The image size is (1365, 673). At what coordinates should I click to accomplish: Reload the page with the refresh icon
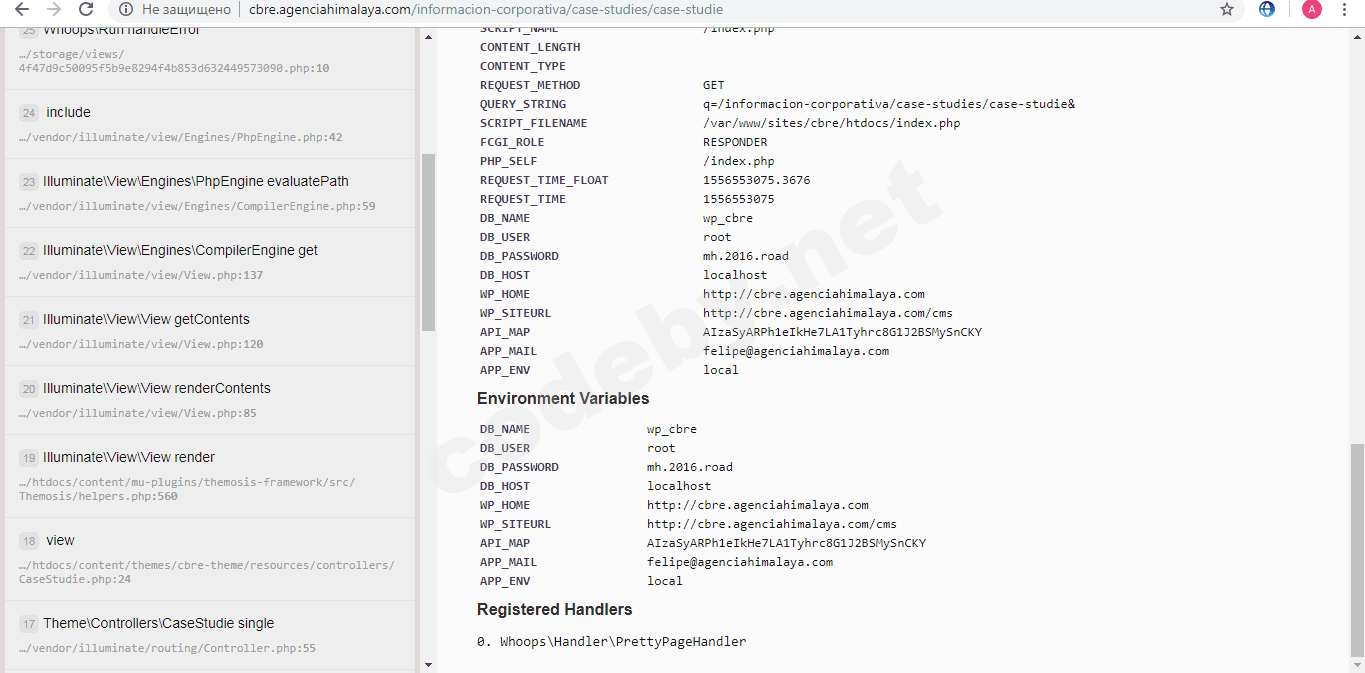point(86,9)
